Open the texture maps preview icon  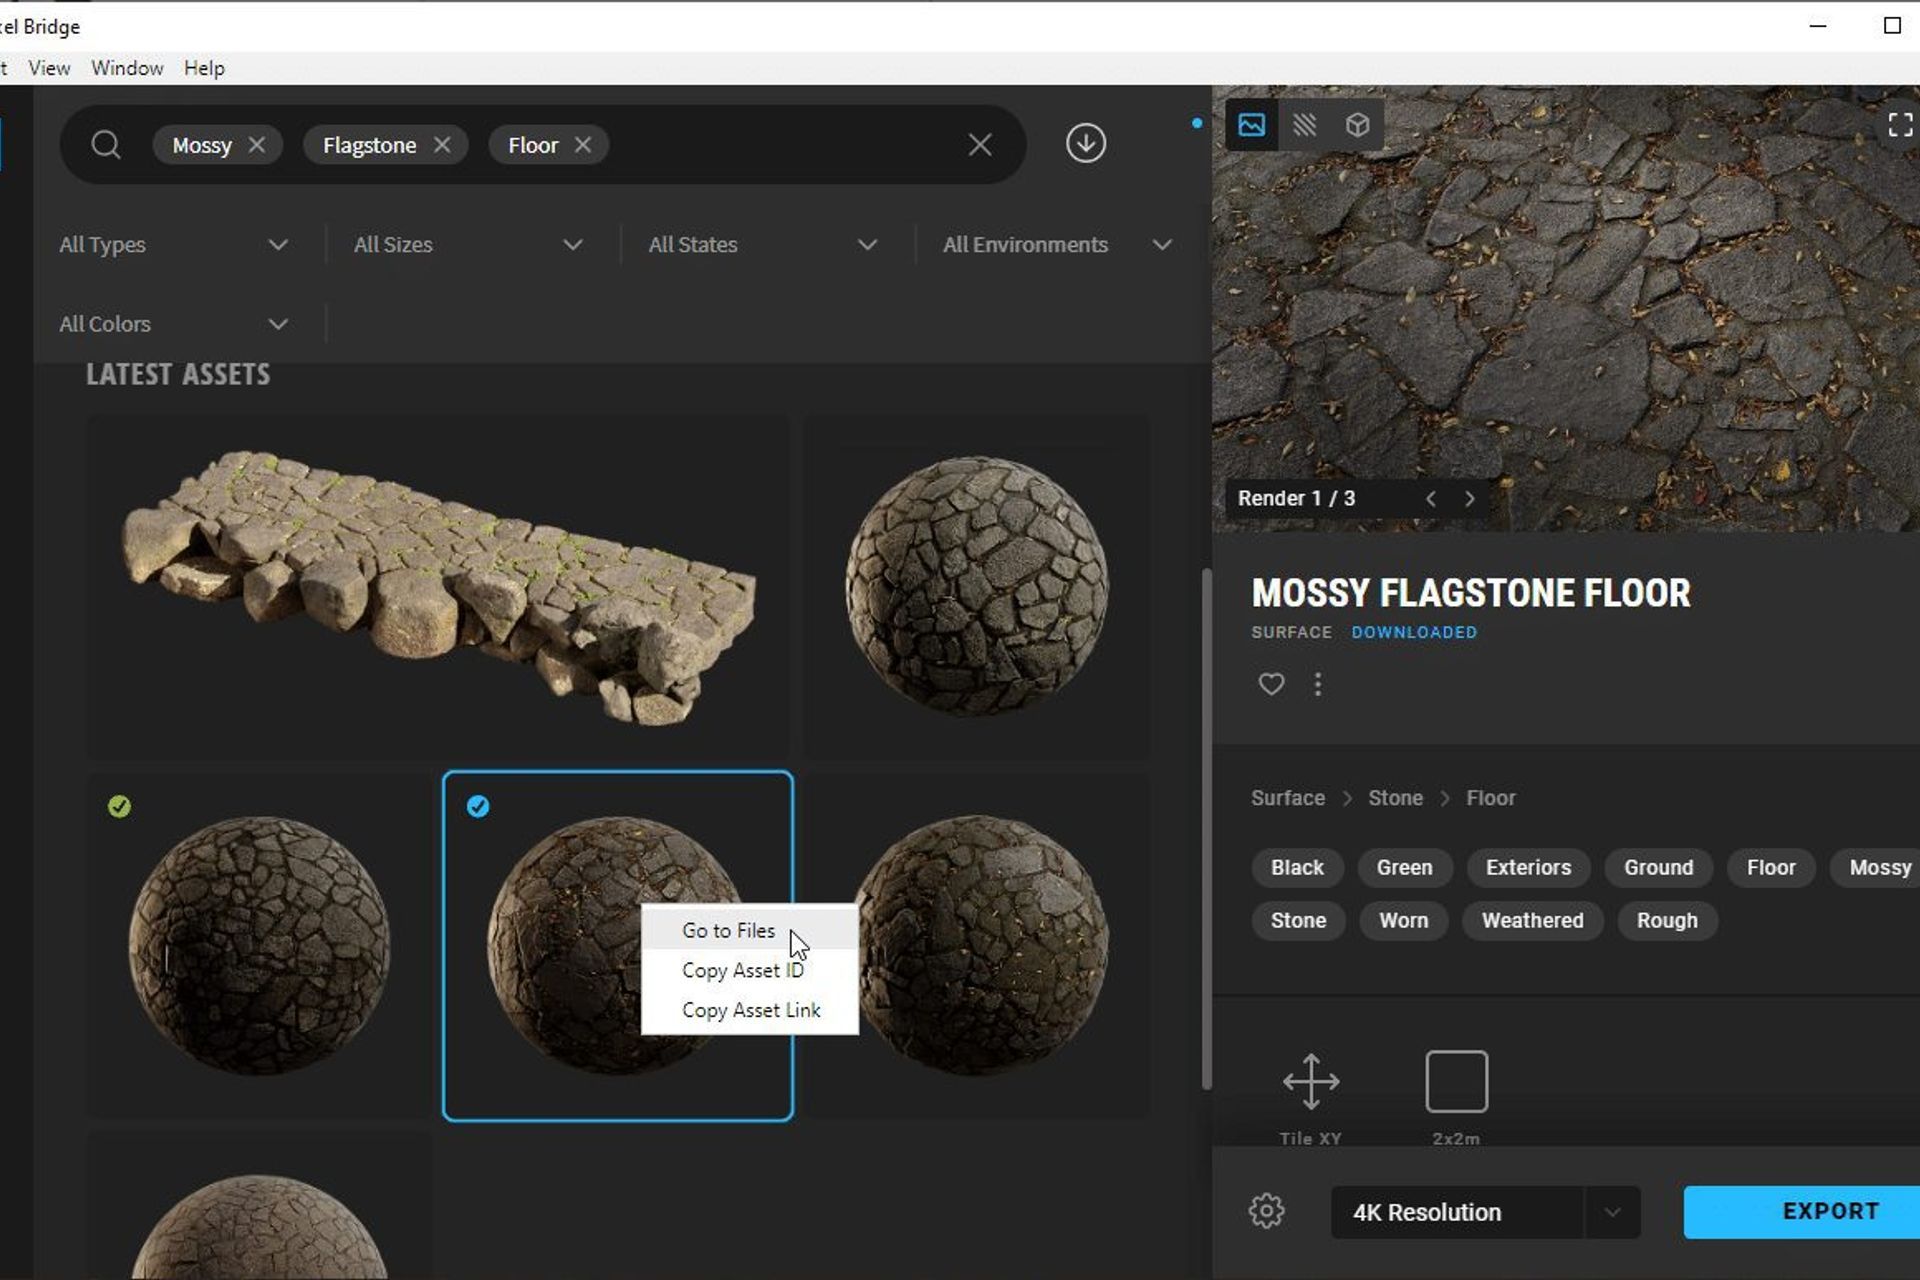pyautogui.click(x=1305, y=124)
